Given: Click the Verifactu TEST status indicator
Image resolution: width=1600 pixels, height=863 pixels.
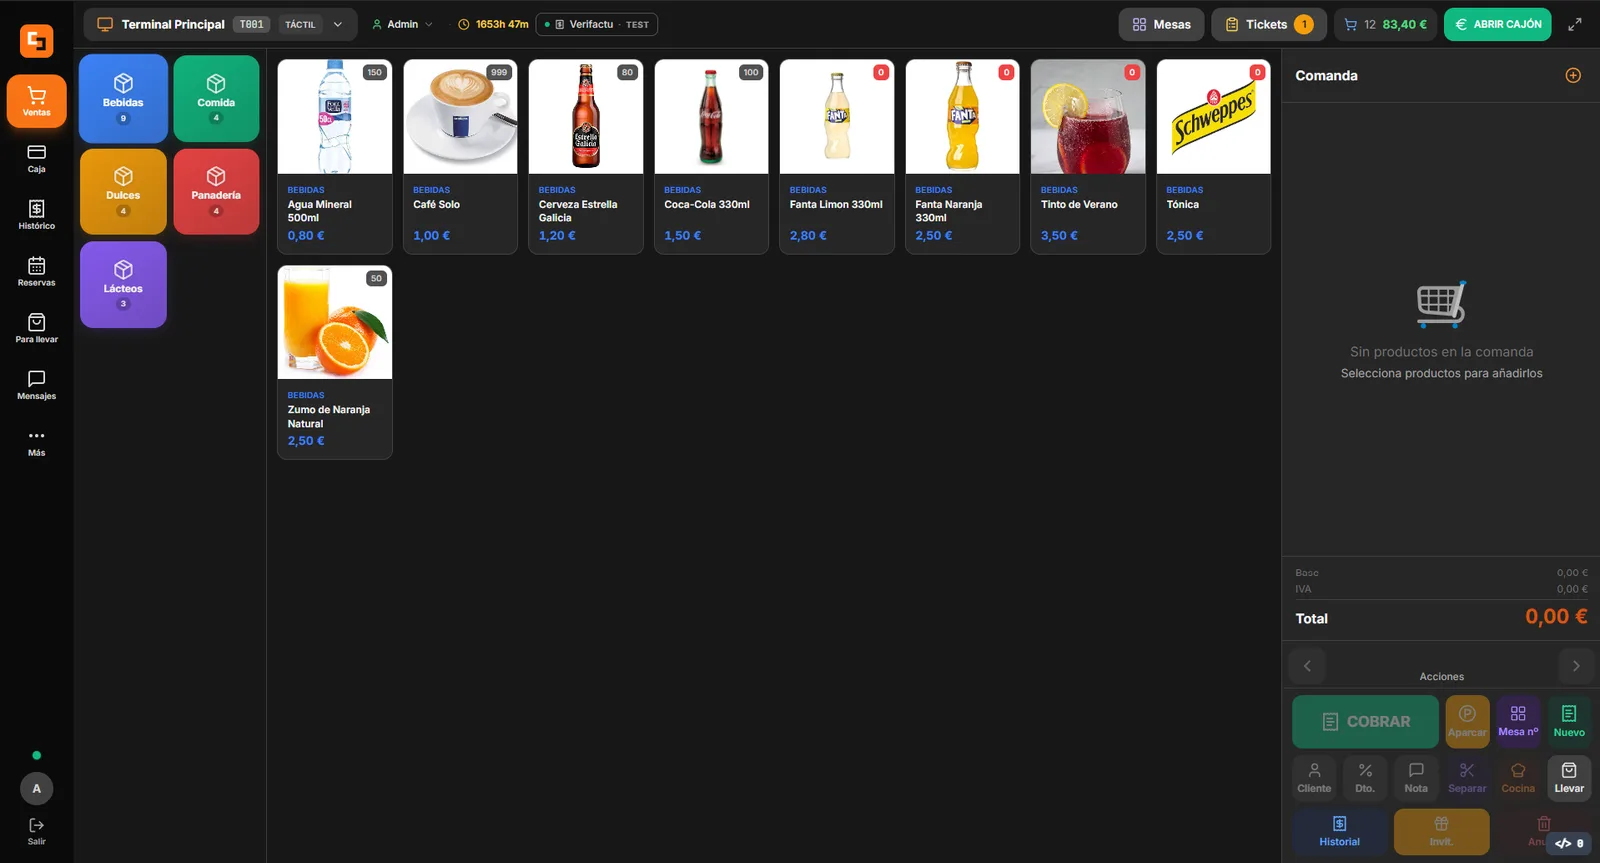Looking at the screenshot, I should 597,24.
